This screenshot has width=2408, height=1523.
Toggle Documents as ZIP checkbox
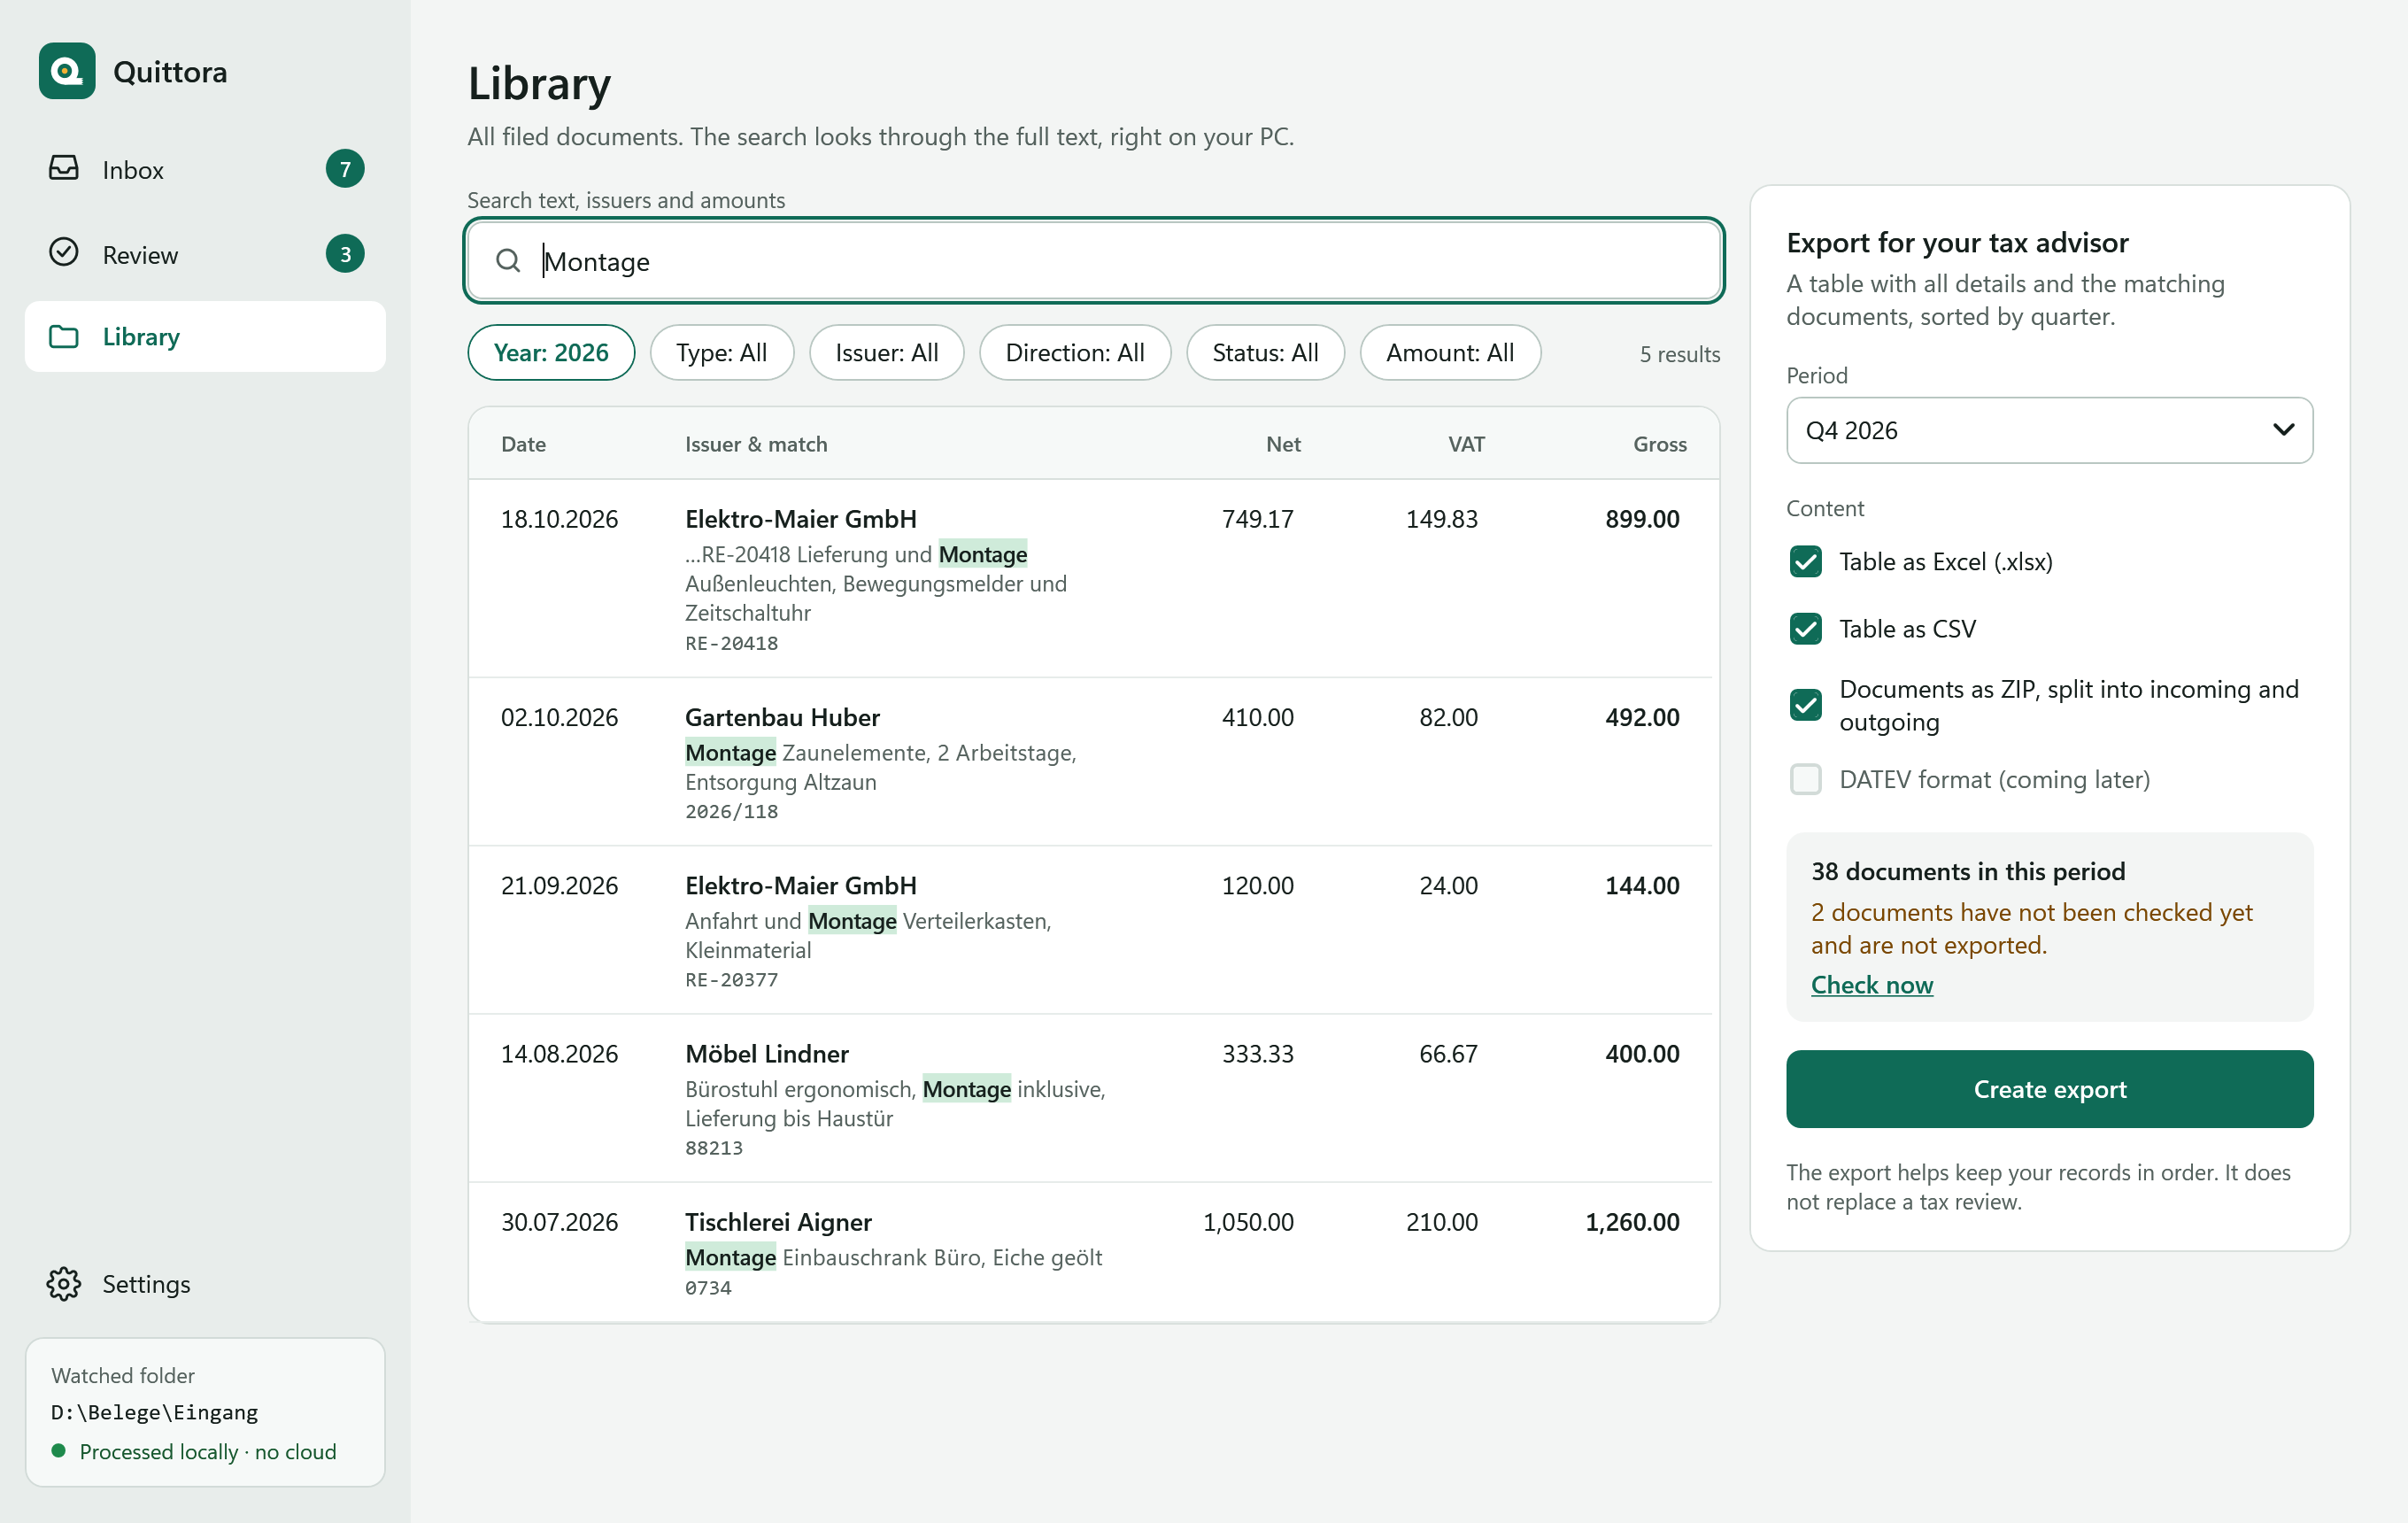tap(1806, 705)
